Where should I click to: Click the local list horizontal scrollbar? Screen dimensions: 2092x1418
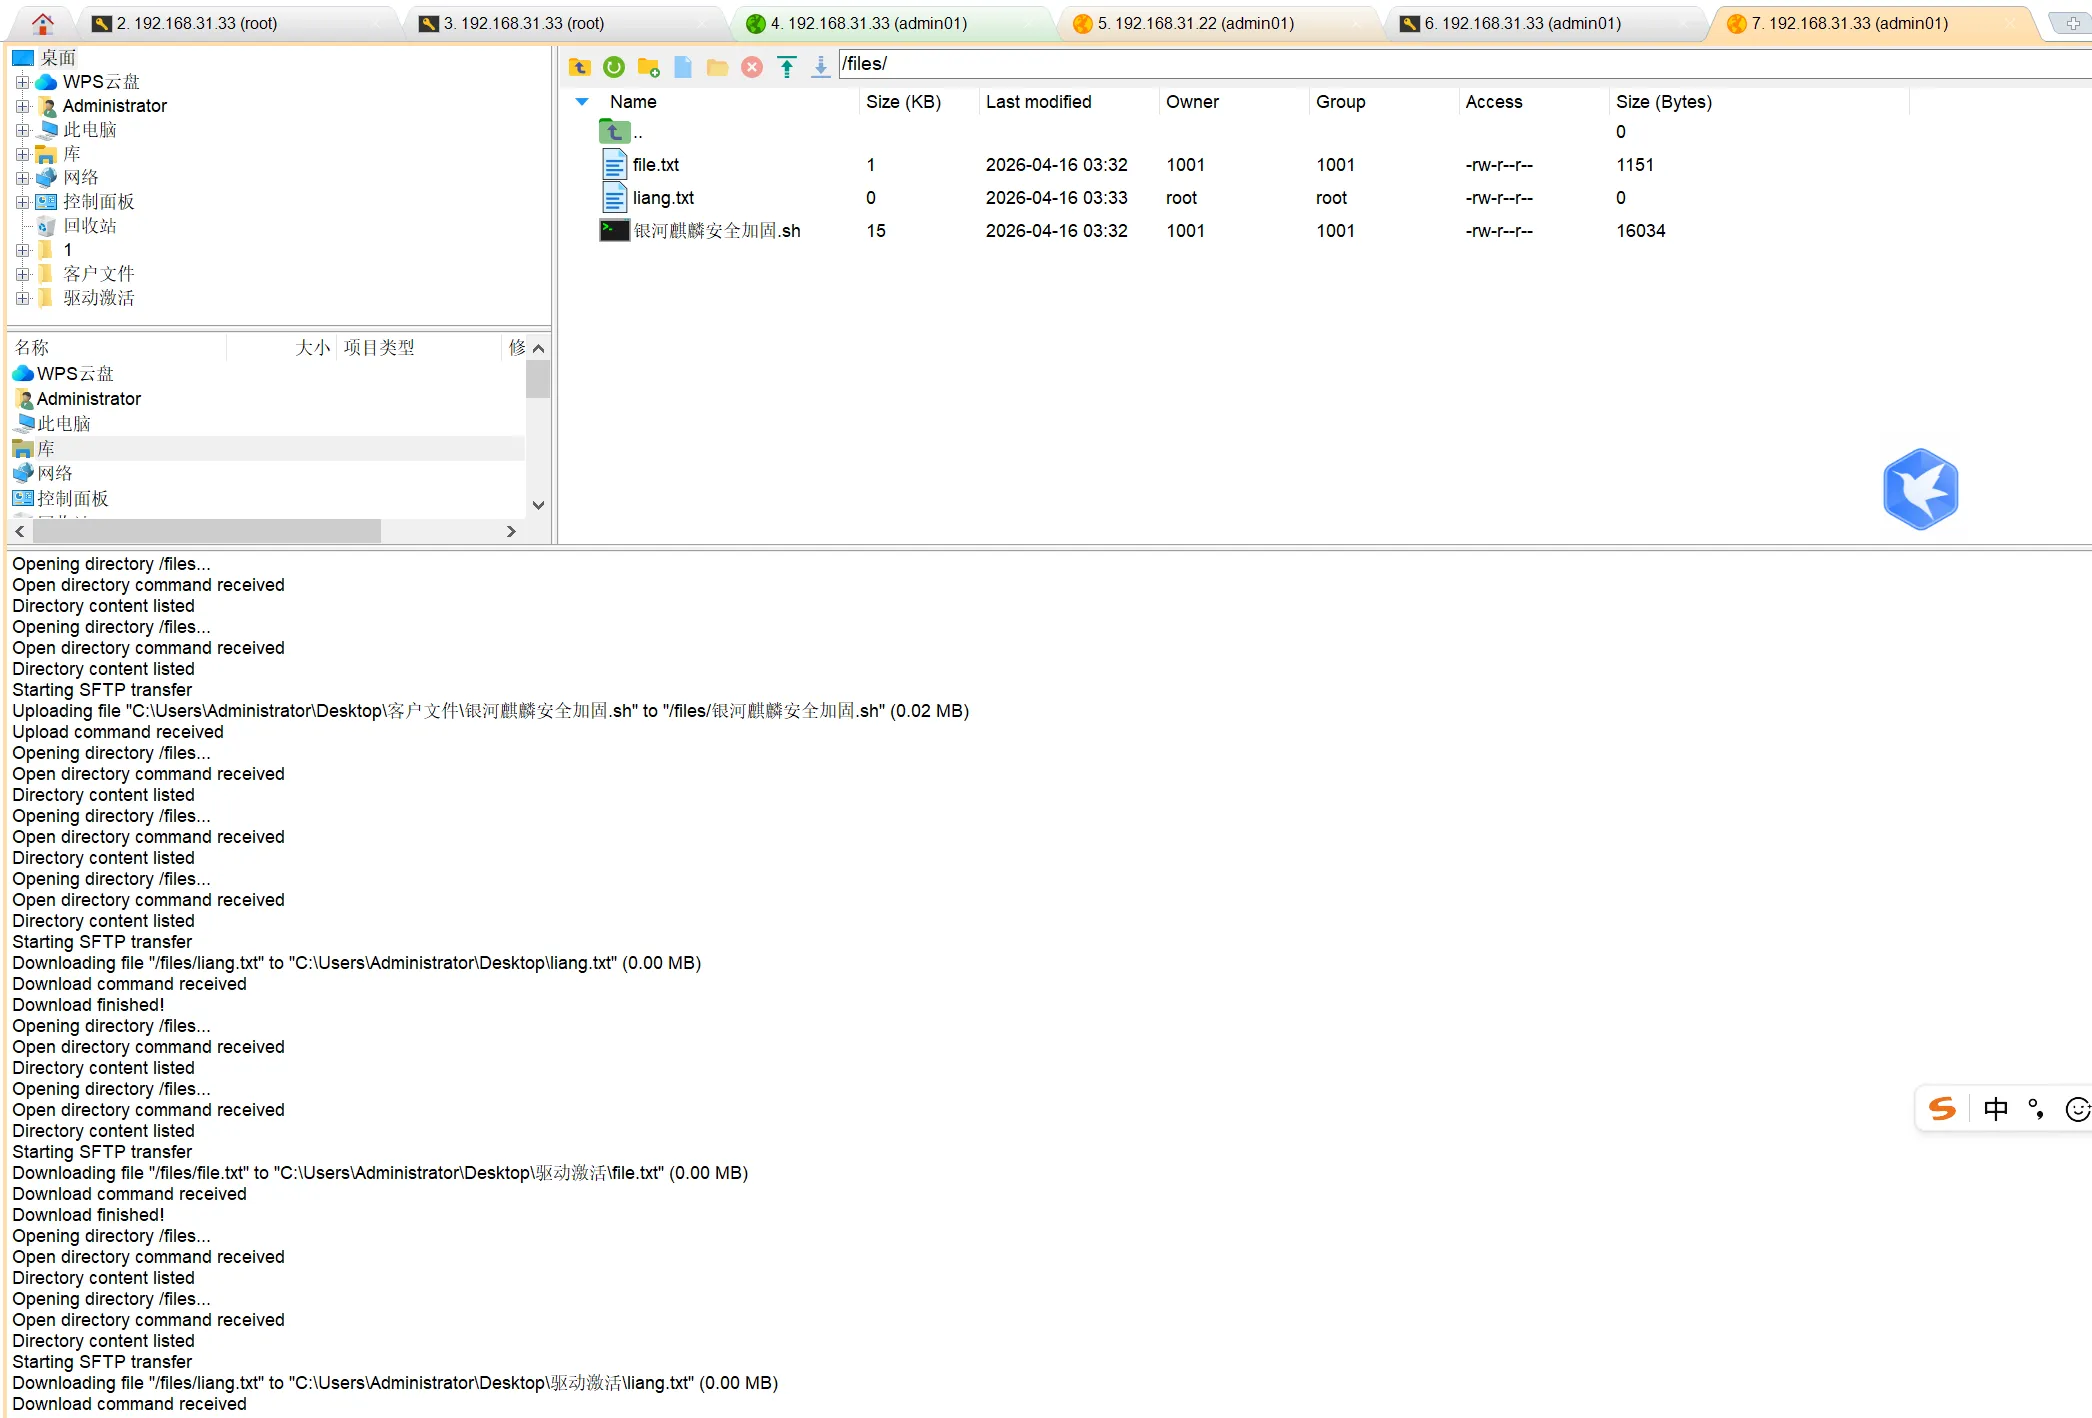pyautogui.click(x=205, y=531)
